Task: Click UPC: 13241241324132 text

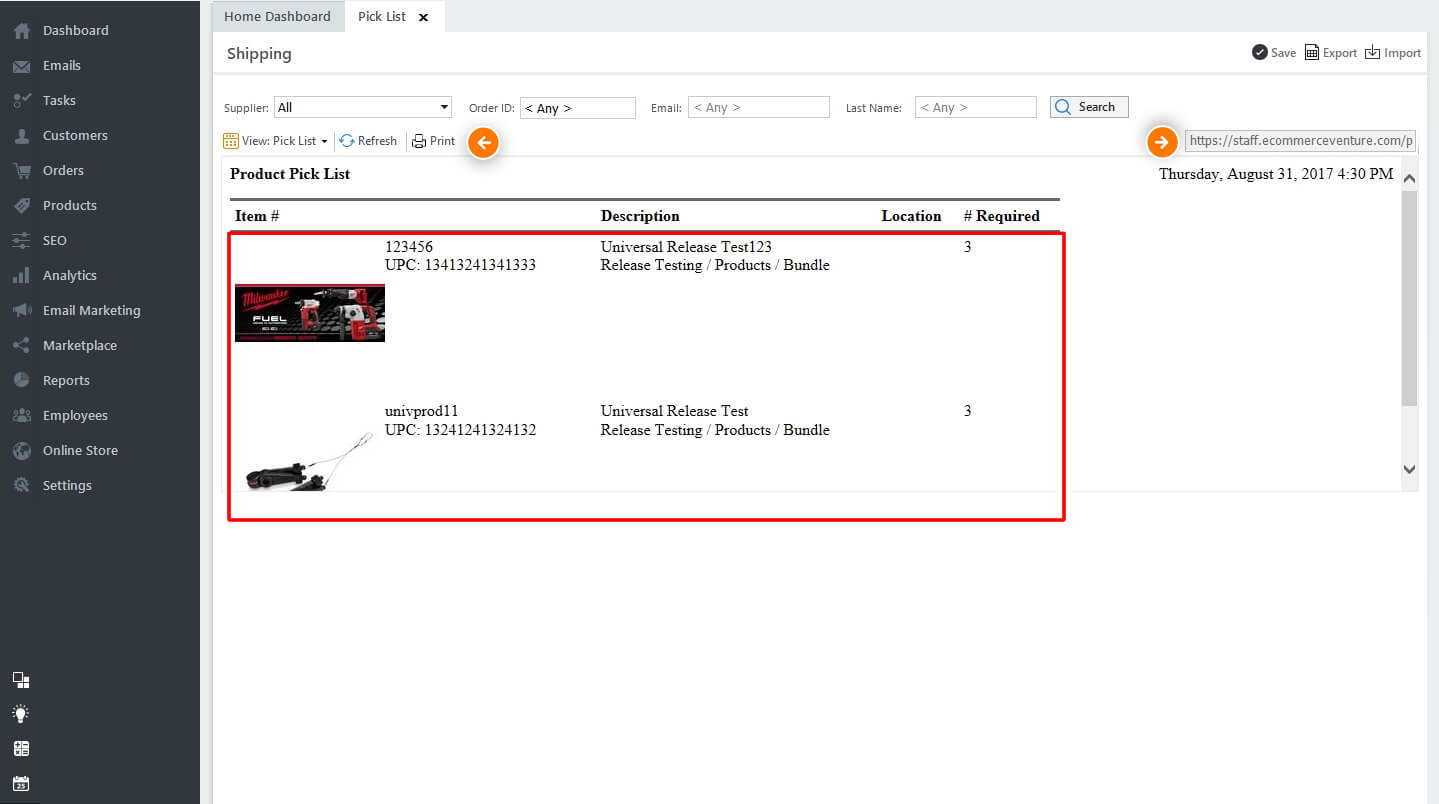Action: pyautogui.click(x=460, y=431)
